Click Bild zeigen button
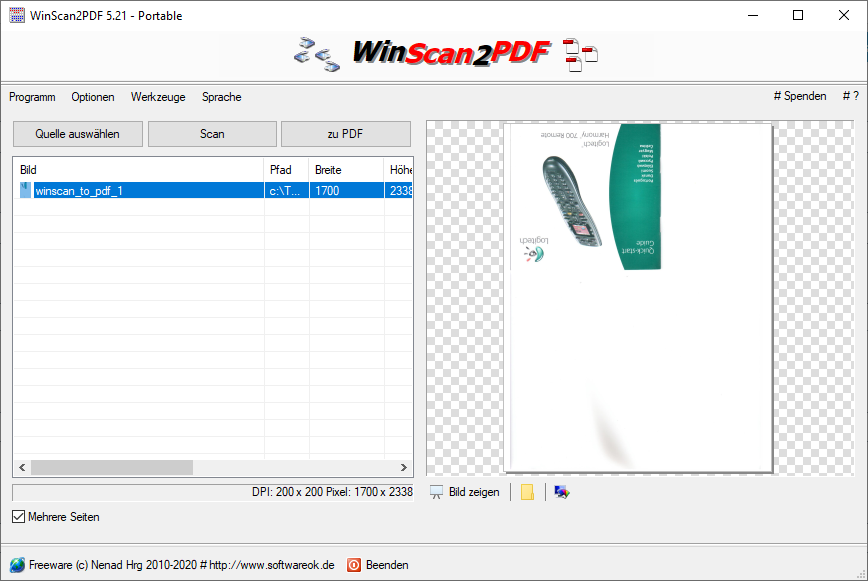This screenshot has height=581, width=868. coord(464,492)
